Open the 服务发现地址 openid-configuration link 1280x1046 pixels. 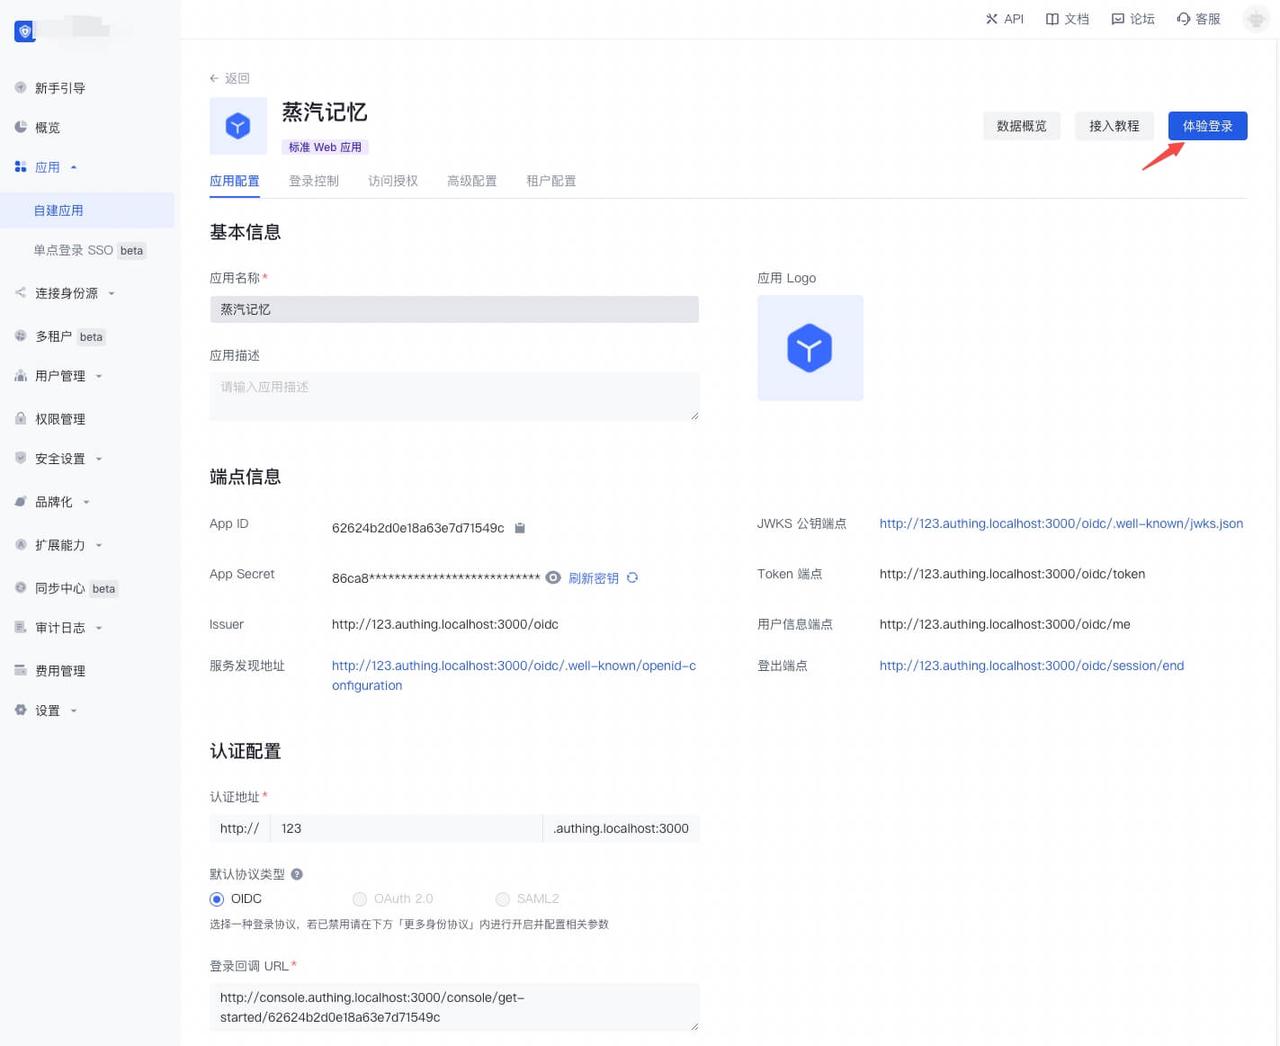pyautogui.click(x=514, y=675)
